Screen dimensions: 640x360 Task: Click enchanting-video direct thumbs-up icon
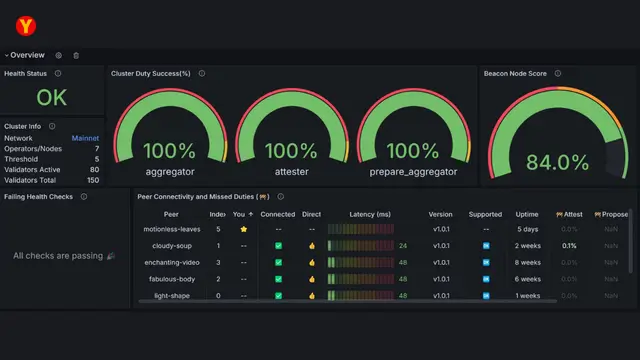[312, 262]
